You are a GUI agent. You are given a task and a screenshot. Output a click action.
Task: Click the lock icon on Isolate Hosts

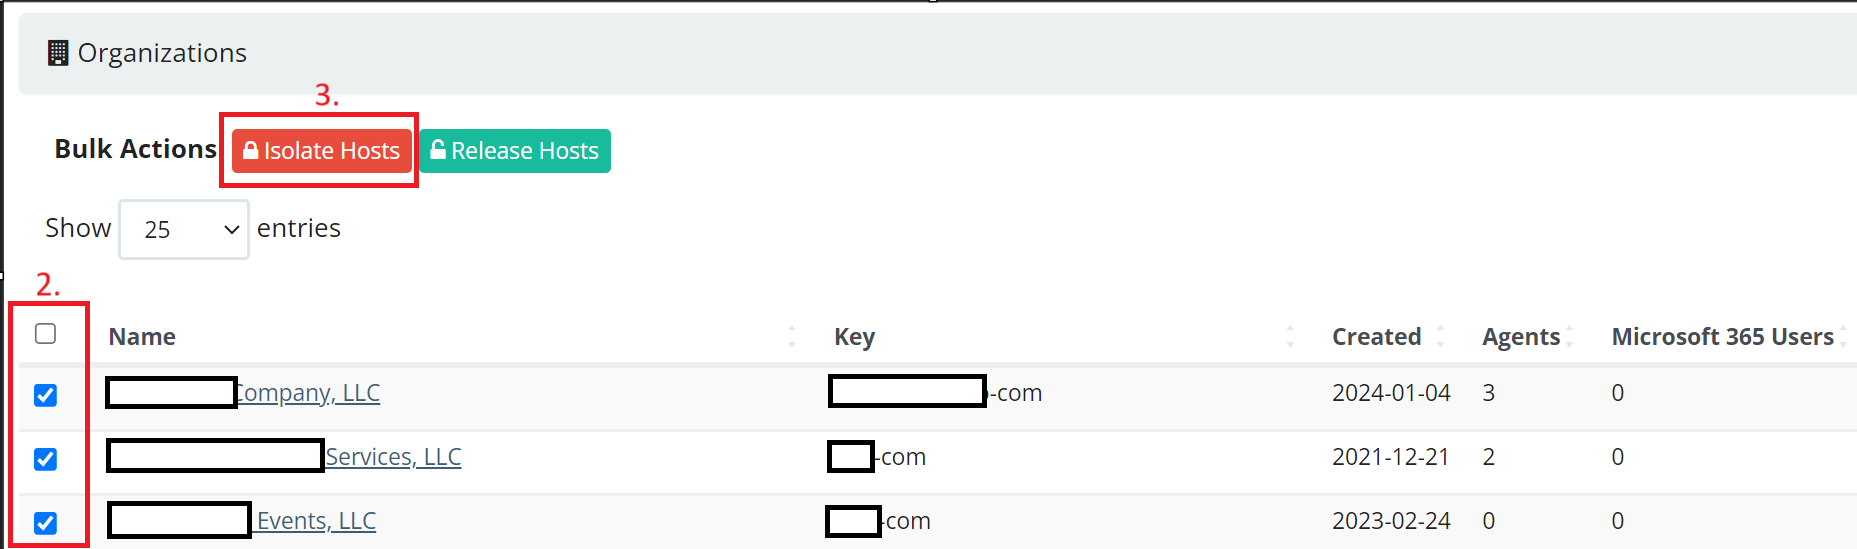click(x=251, y=150)
